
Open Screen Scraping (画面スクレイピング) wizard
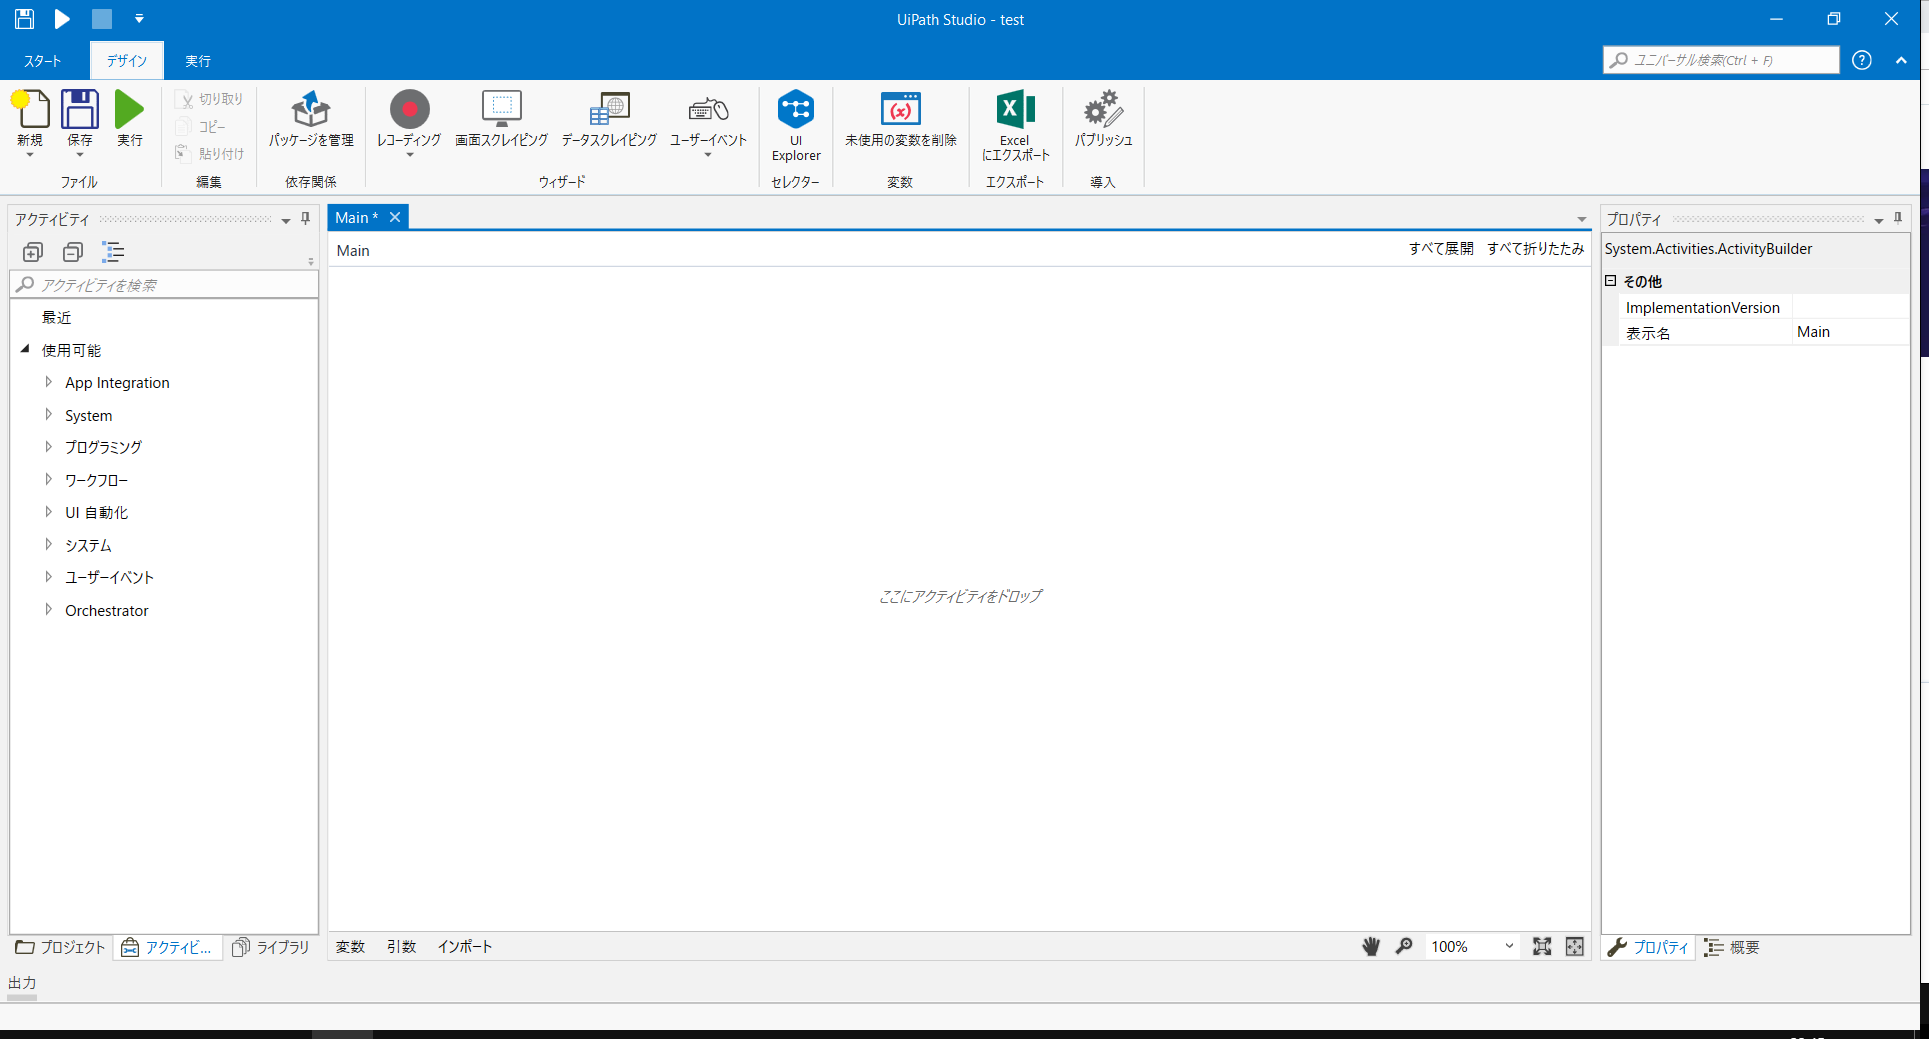[x=501, y=109]
